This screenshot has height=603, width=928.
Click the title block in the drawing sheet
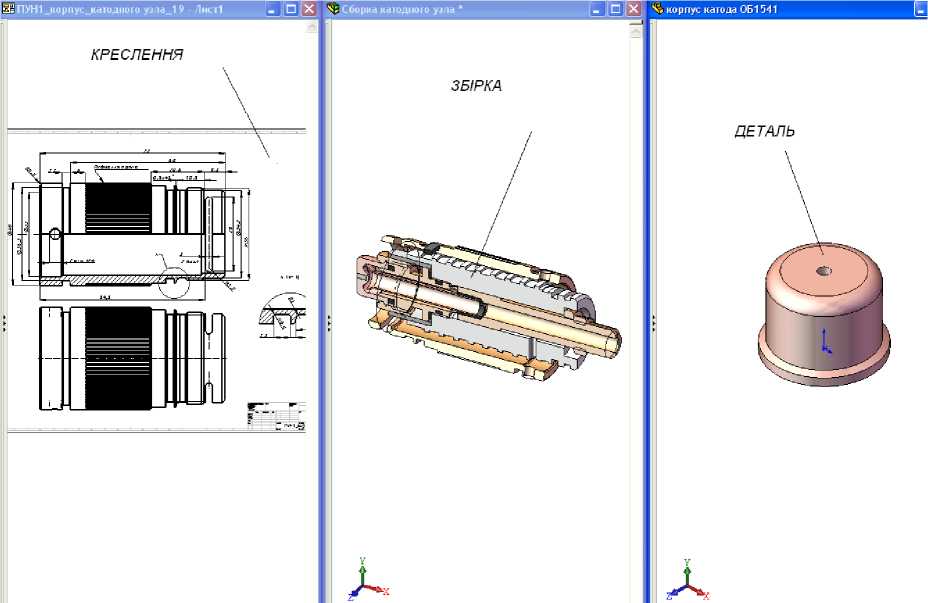[277, 416]
